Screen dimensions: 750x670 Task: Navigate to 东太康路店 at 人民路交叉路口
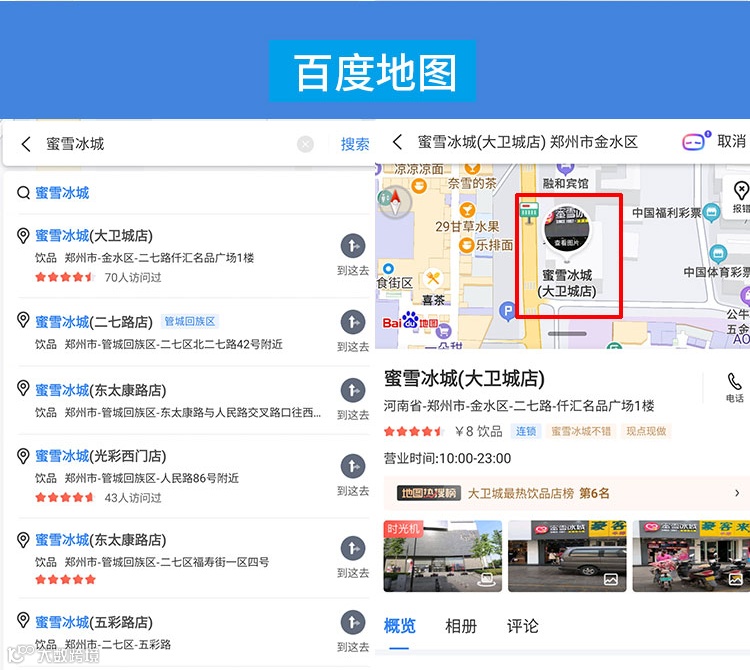pos(353,390)
